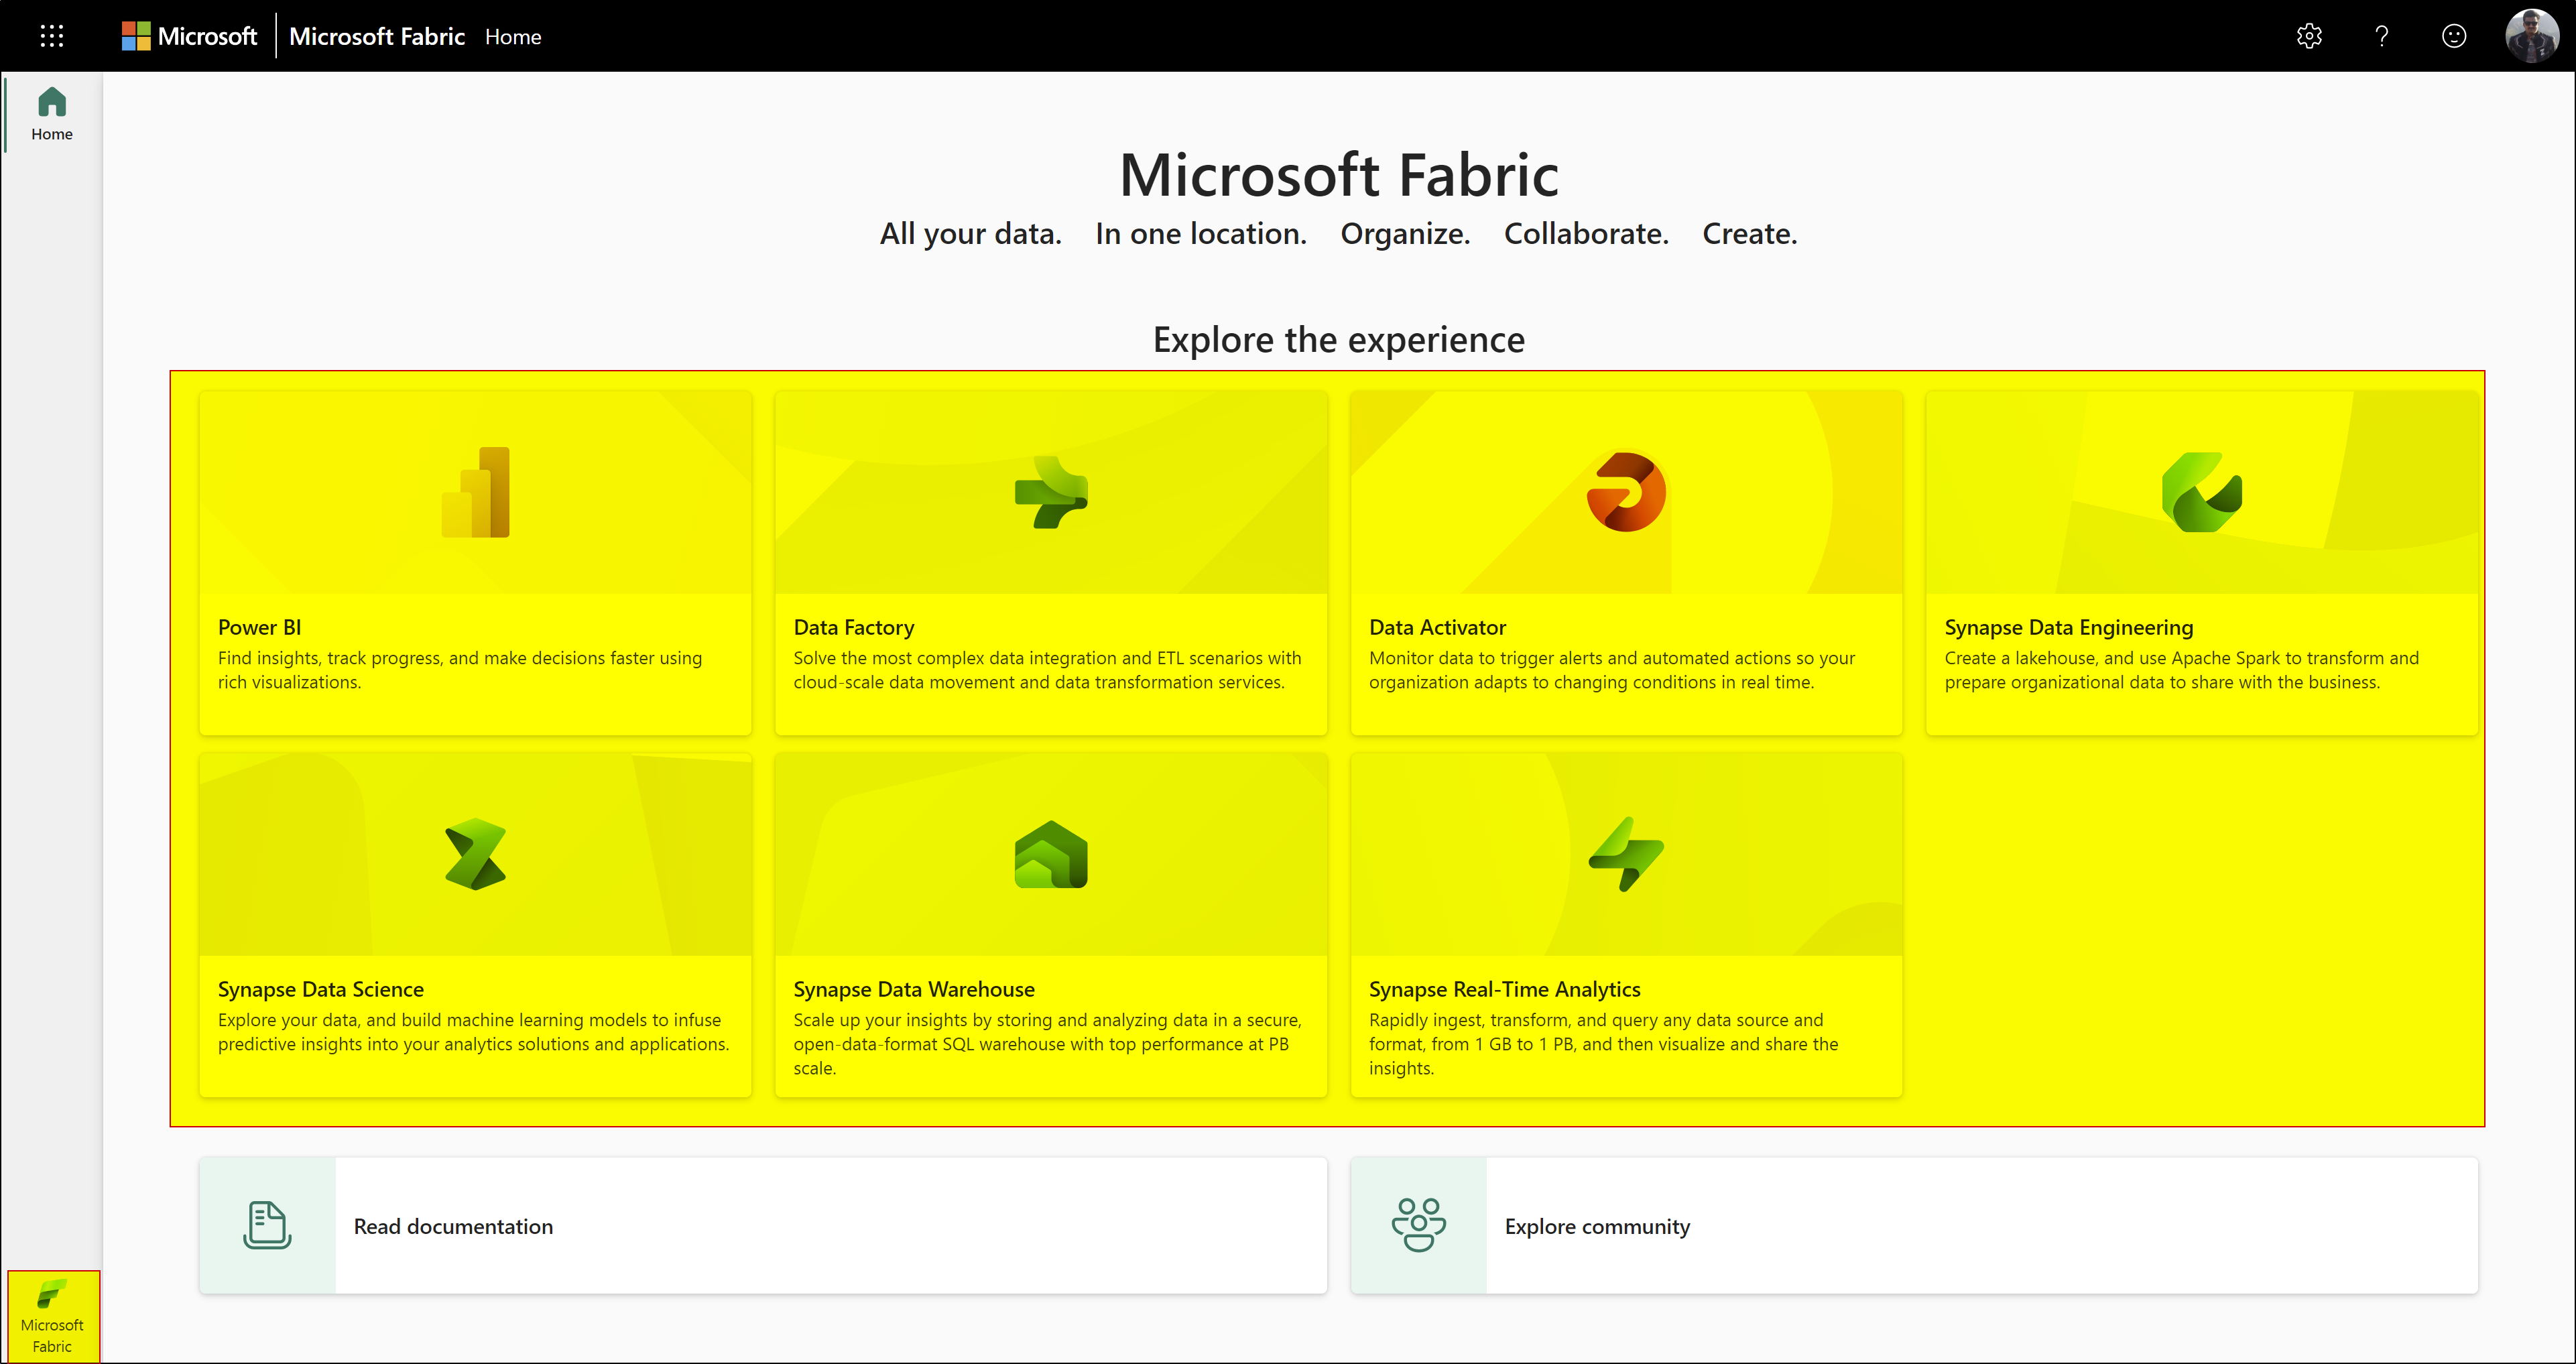2576x1364 pixels.
Task: Click the Synapse Data Science icon
Action: pyautogui.click(x=476, y=854)
